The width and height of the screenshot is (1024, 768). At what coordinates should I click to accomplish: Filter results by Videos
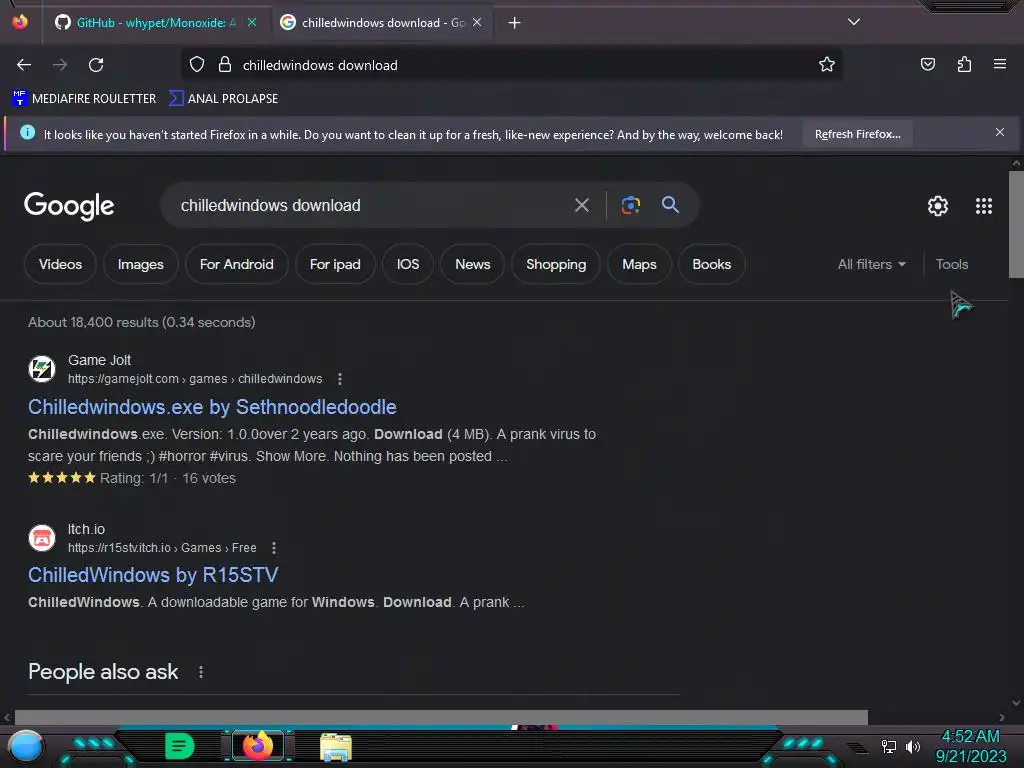click(x=60, y=264)
